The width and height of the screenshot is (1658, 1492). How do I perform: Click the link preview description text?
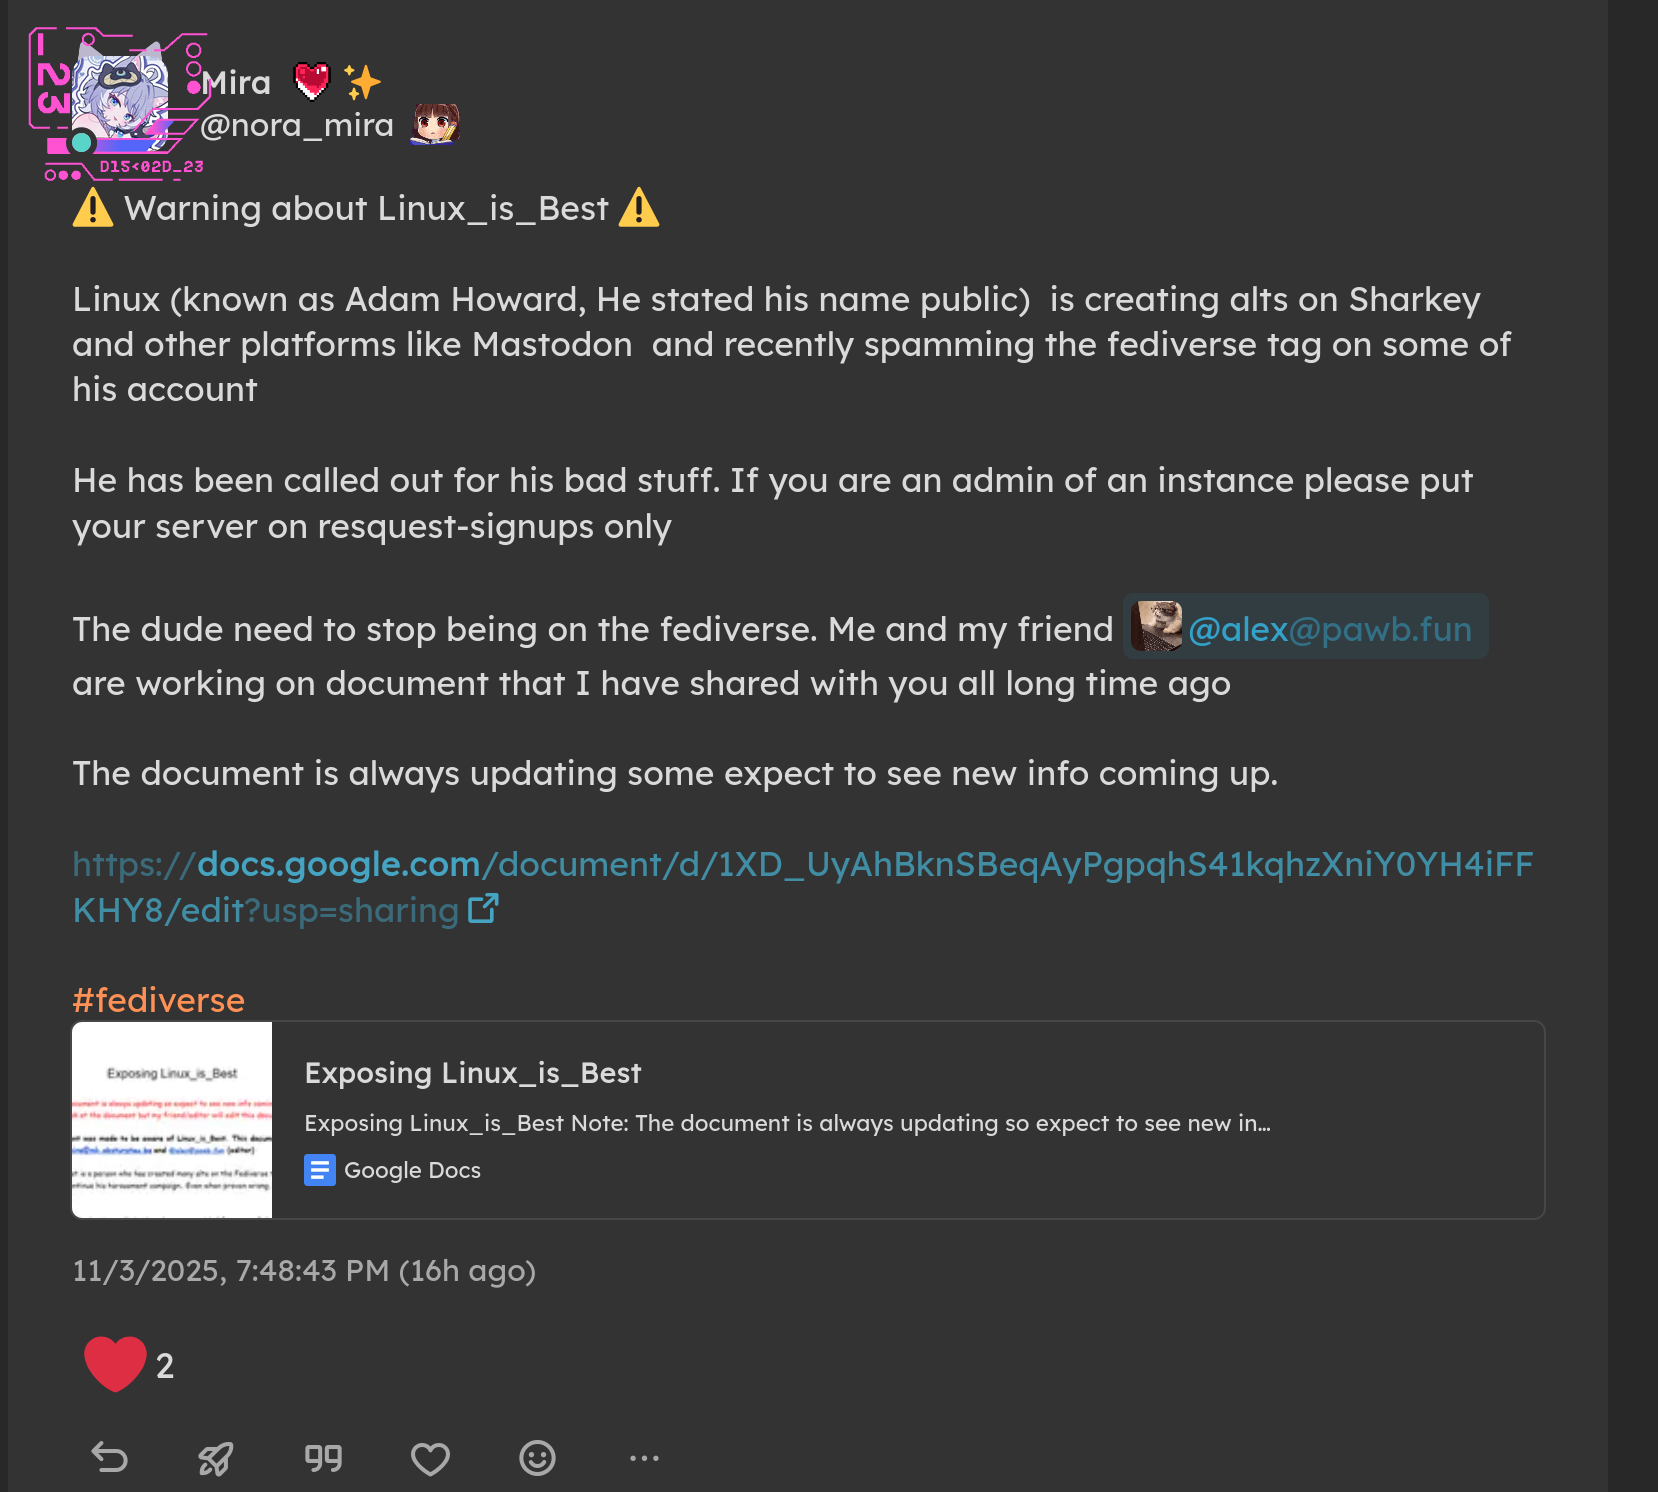click(787, 1123)
